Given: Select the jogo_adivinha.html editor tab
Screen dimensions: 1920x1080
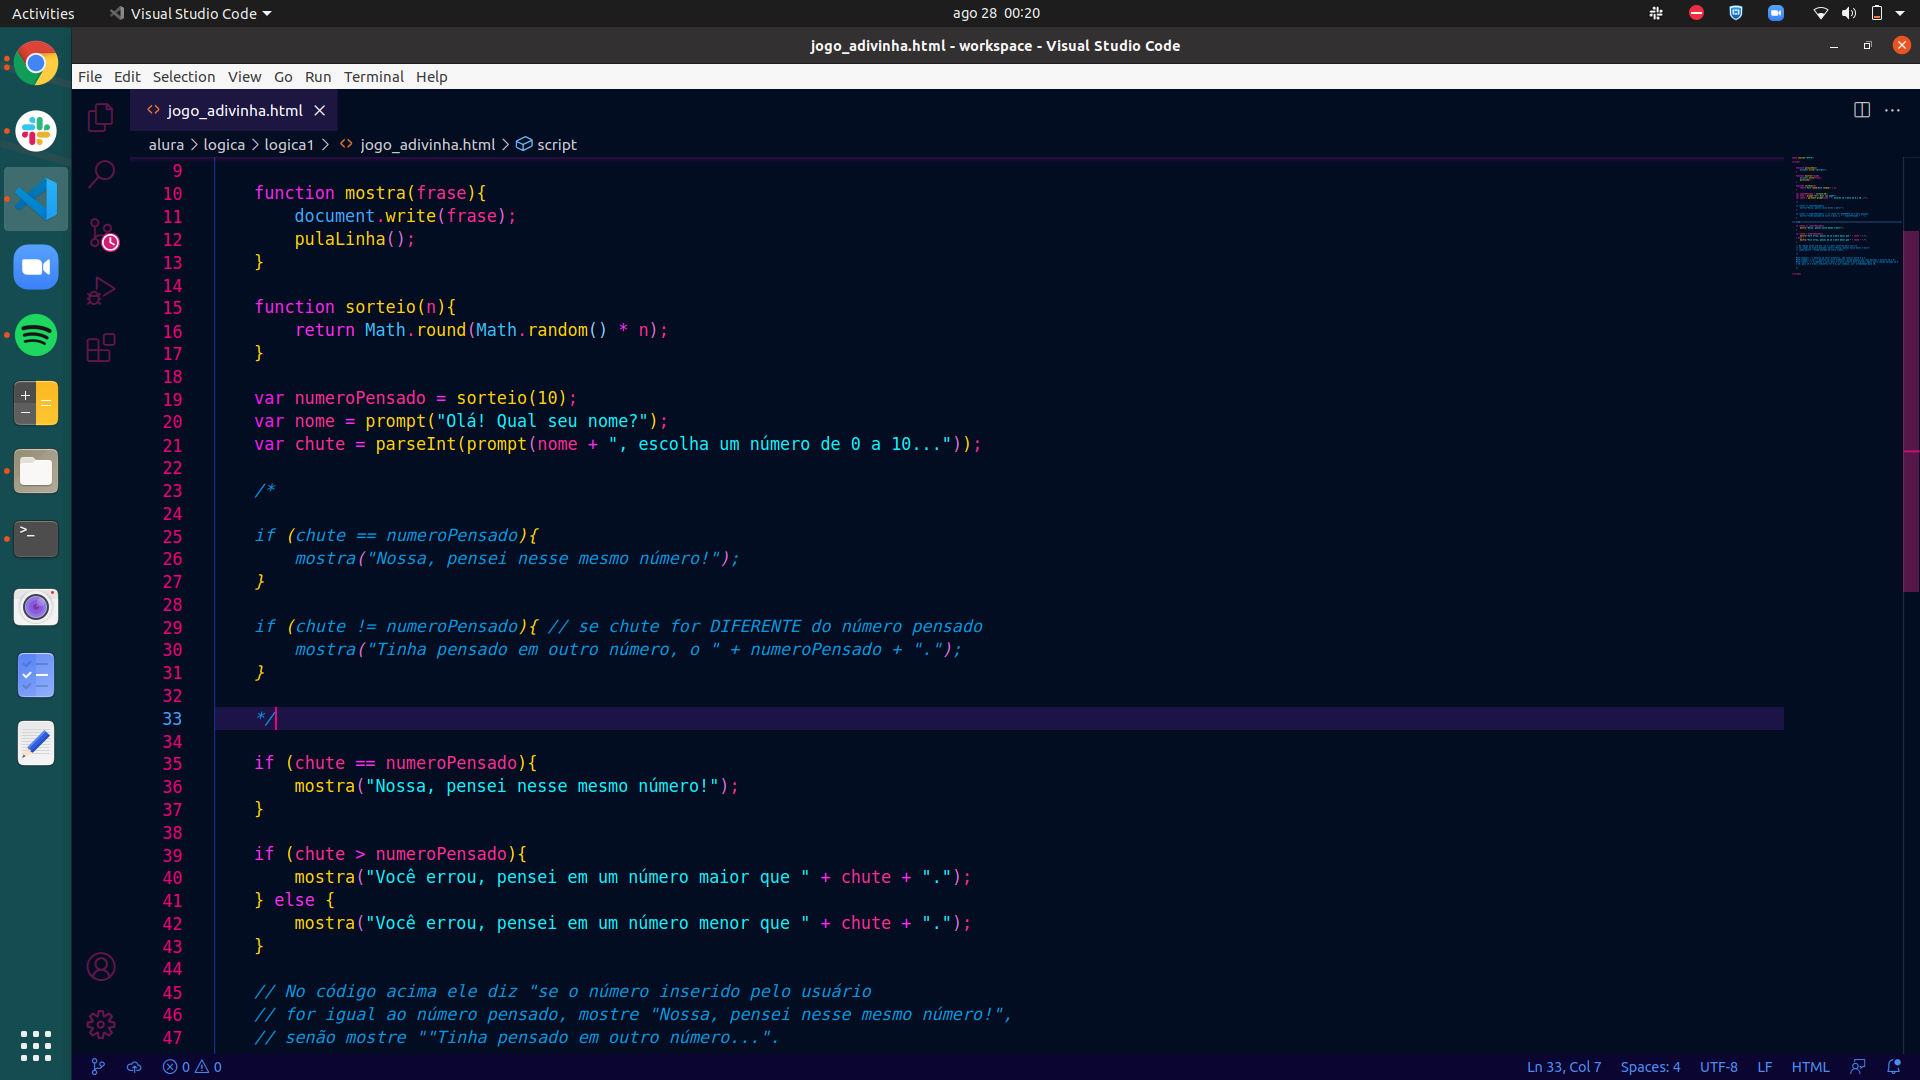Looking at the screenshot, I should 234,111.
